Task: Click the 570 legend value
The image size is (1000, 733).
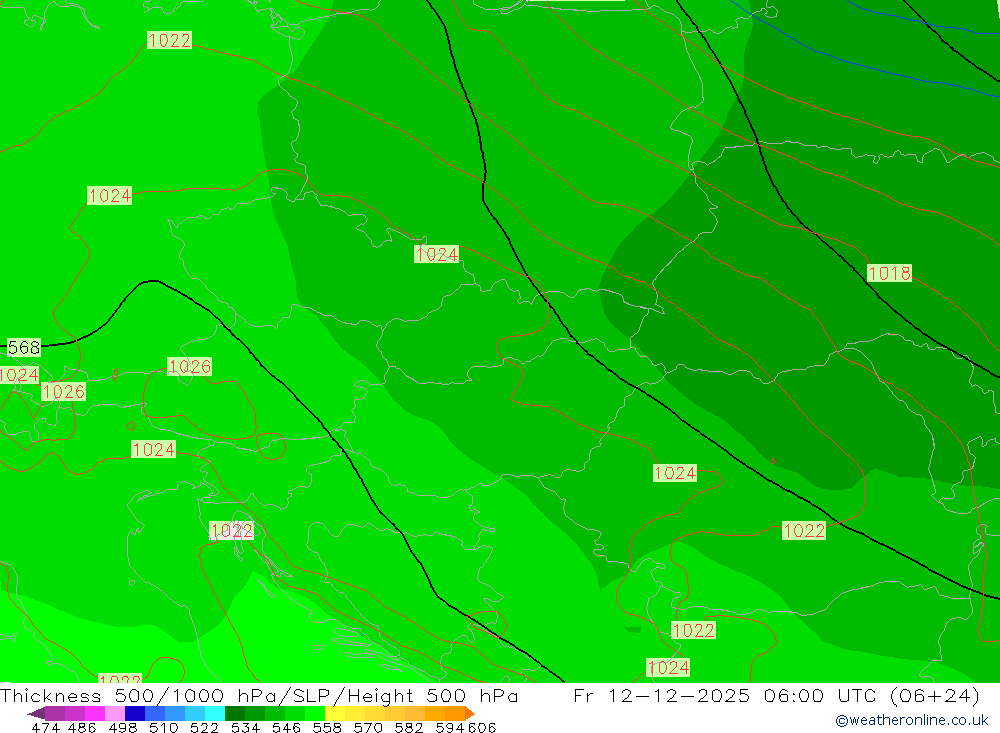Action: pos(367,727)
